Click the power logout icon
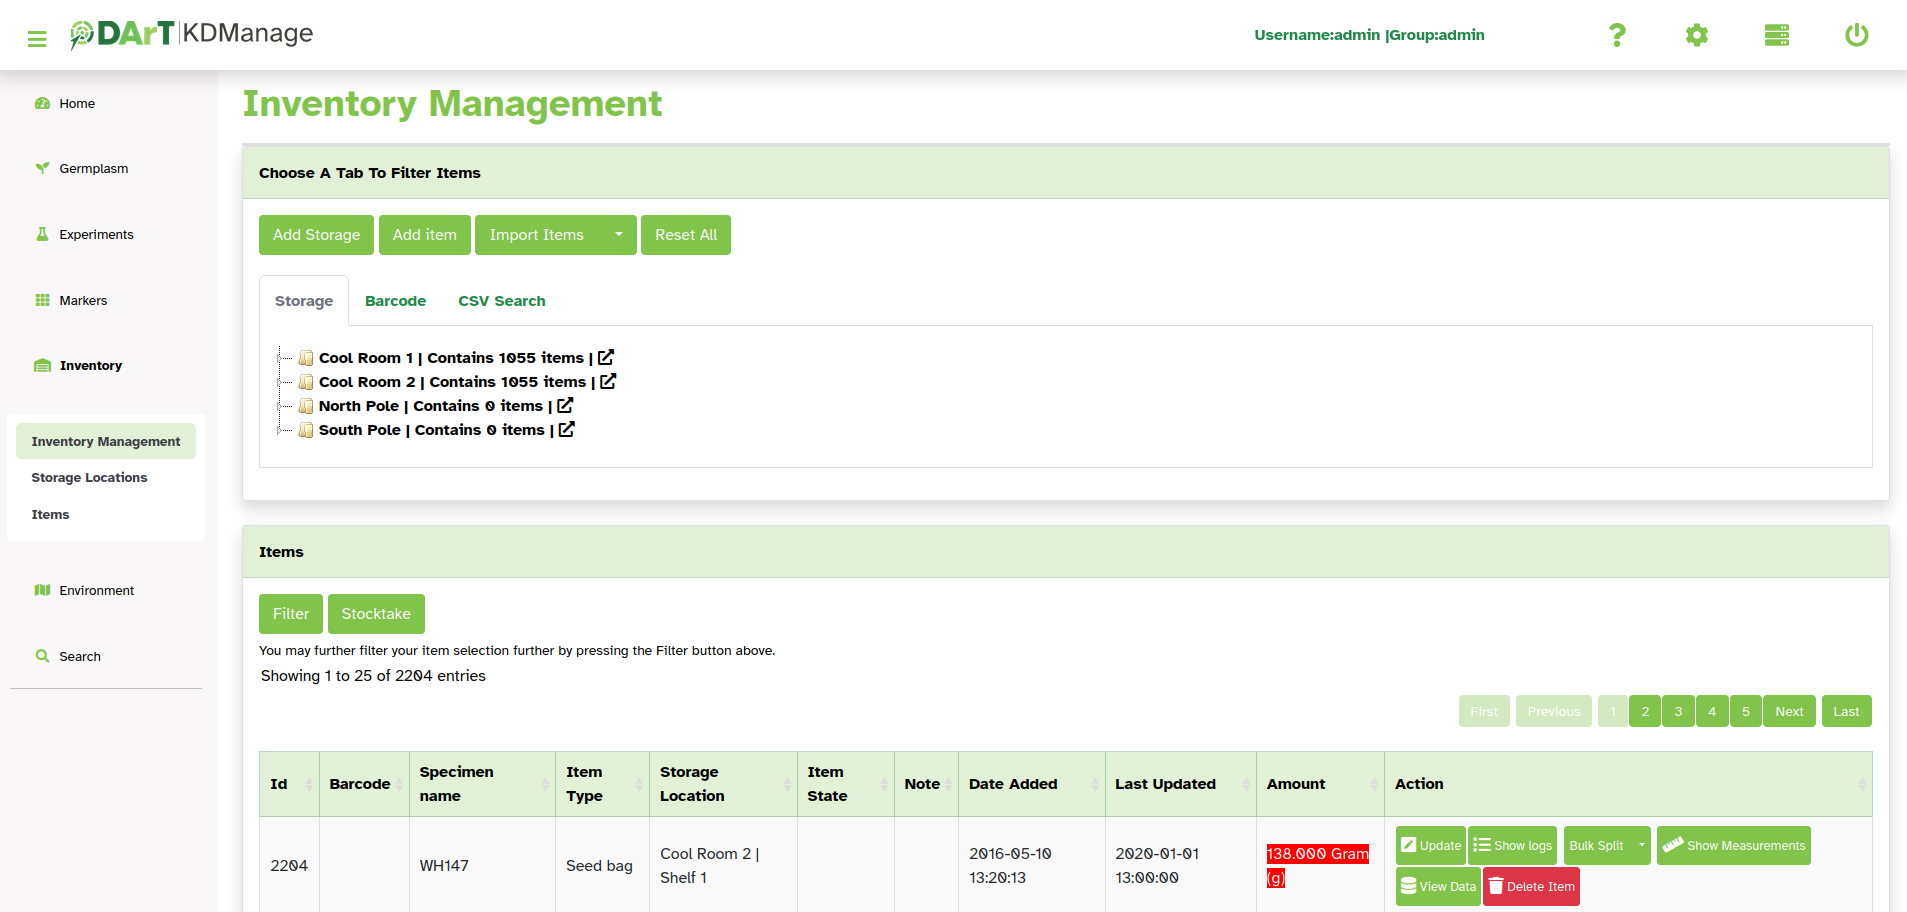Viewport: 1907px width, 912px height. click(x=1856, y=36)
